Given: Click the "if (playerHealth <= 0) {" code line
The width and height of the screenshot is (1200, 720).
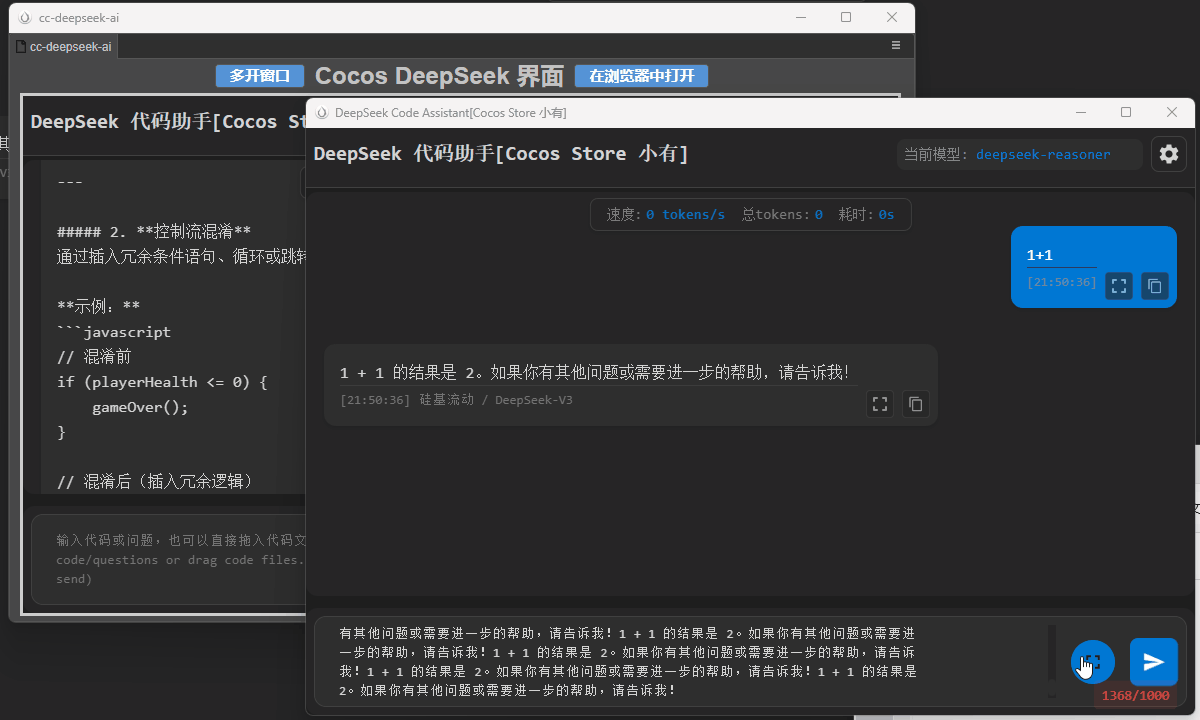Looking at the screenshot, I should 162,382.
